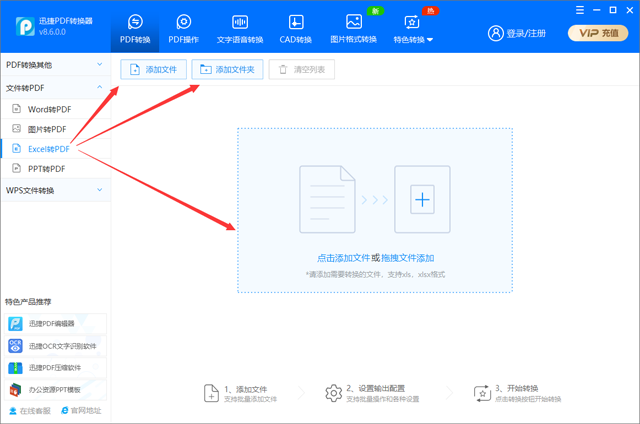Select 图片转PDF in sidebar

[x=56, y=129]
